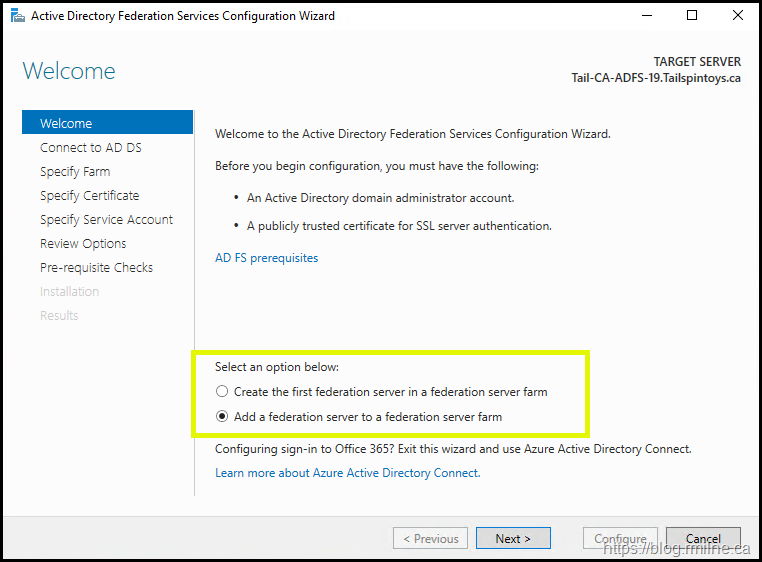The width and height of the screenshot is (762, 562).
Task: Maximize the wizard window
Action: coord(692,16)
